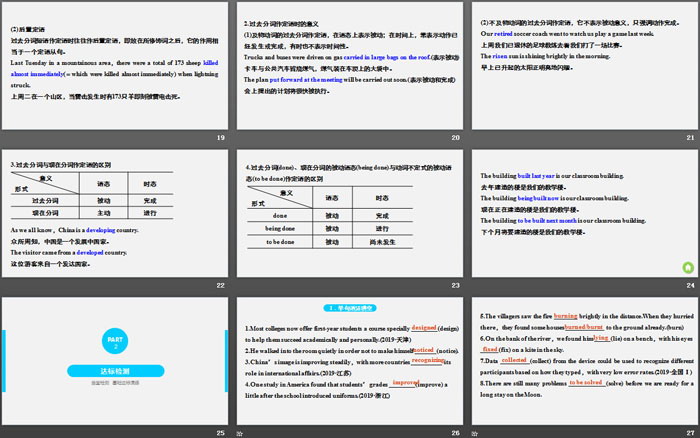Click the slide number 19 label
Viewport: 700px width, 438px height.
pyautogui.click(x=220, y=139)
